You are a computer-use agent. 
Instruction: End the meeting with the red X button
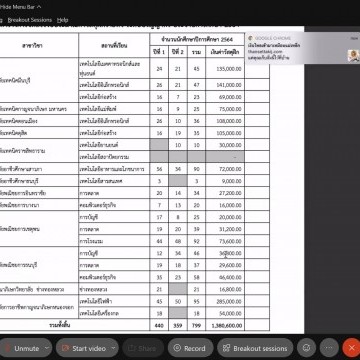click(351, 348)
